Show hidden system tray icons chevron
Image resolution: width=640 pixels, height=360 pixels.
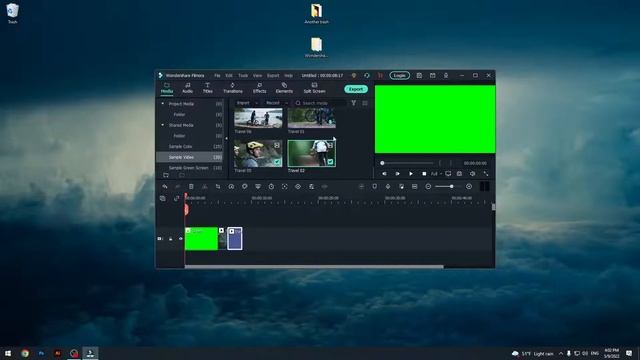(561, 353)
